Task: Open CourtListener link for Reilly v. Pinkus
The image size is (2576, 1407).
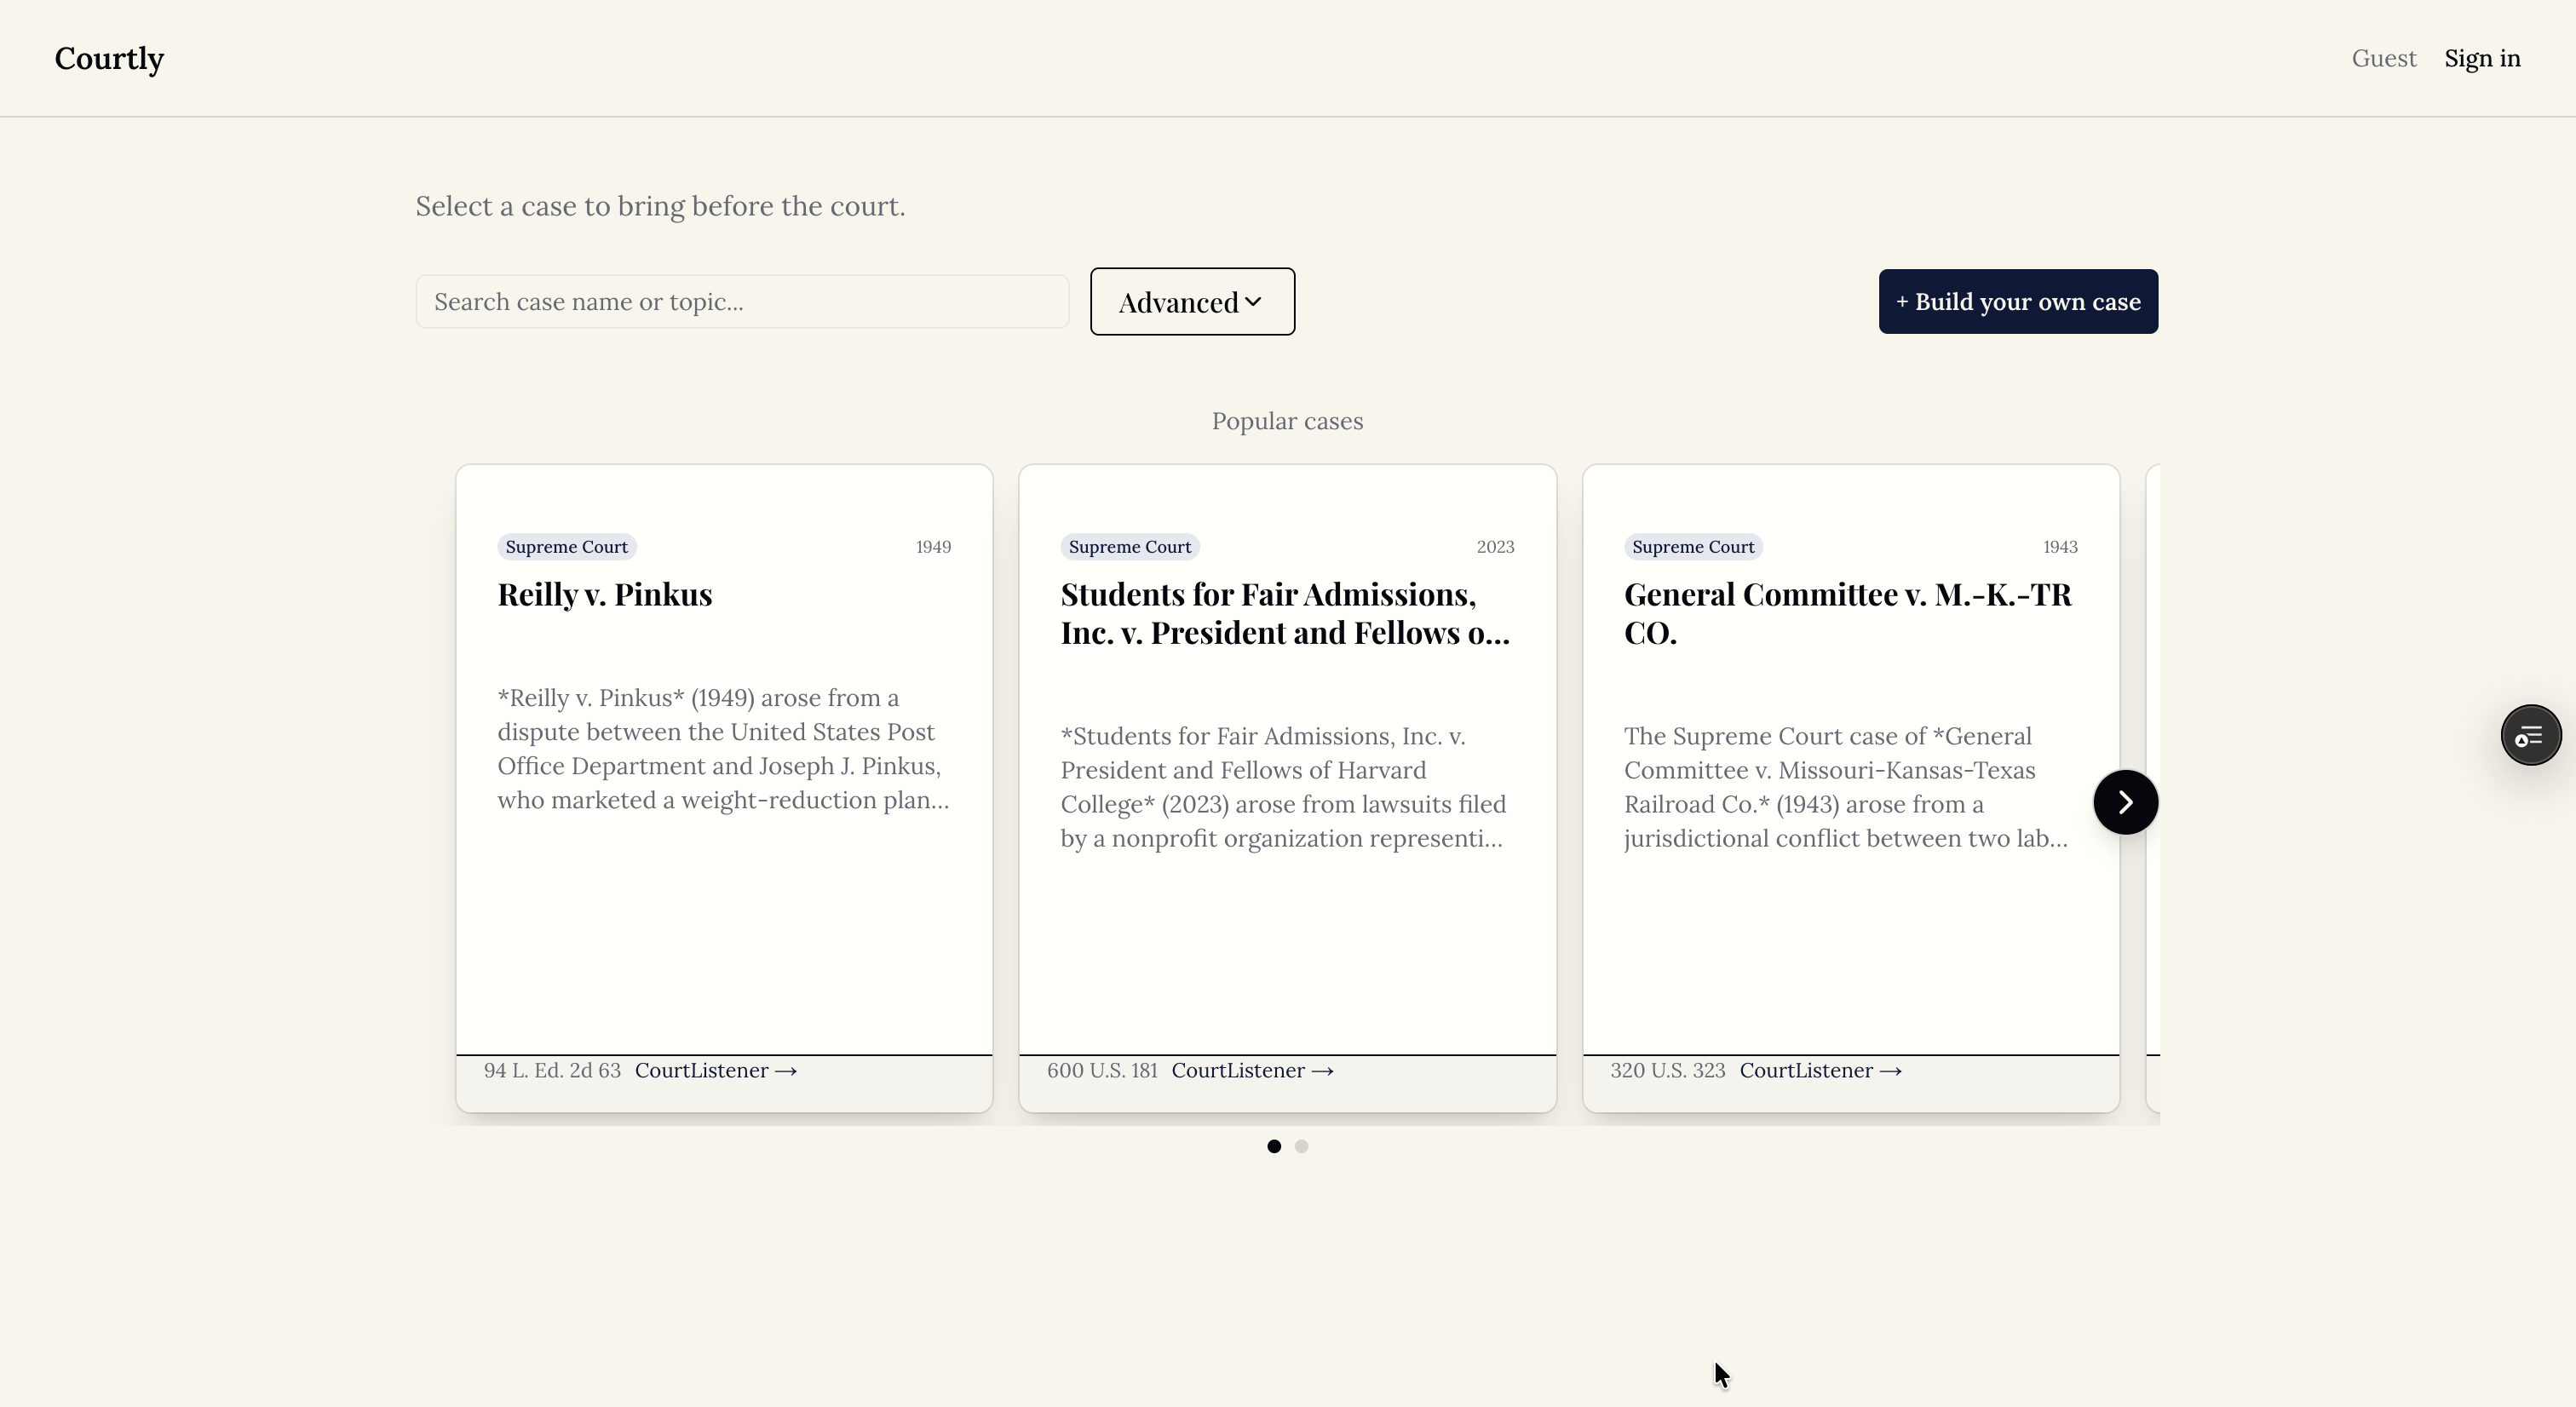Action: (716, 1070)
